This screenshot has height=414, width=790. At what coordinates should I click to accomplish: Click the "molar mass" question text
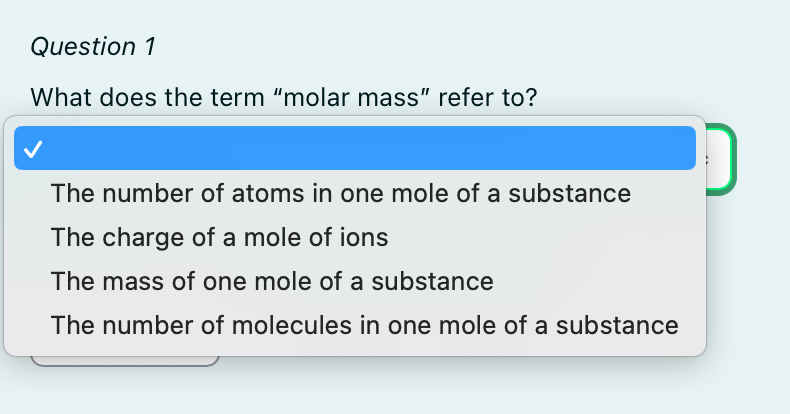tap(284, 97)
